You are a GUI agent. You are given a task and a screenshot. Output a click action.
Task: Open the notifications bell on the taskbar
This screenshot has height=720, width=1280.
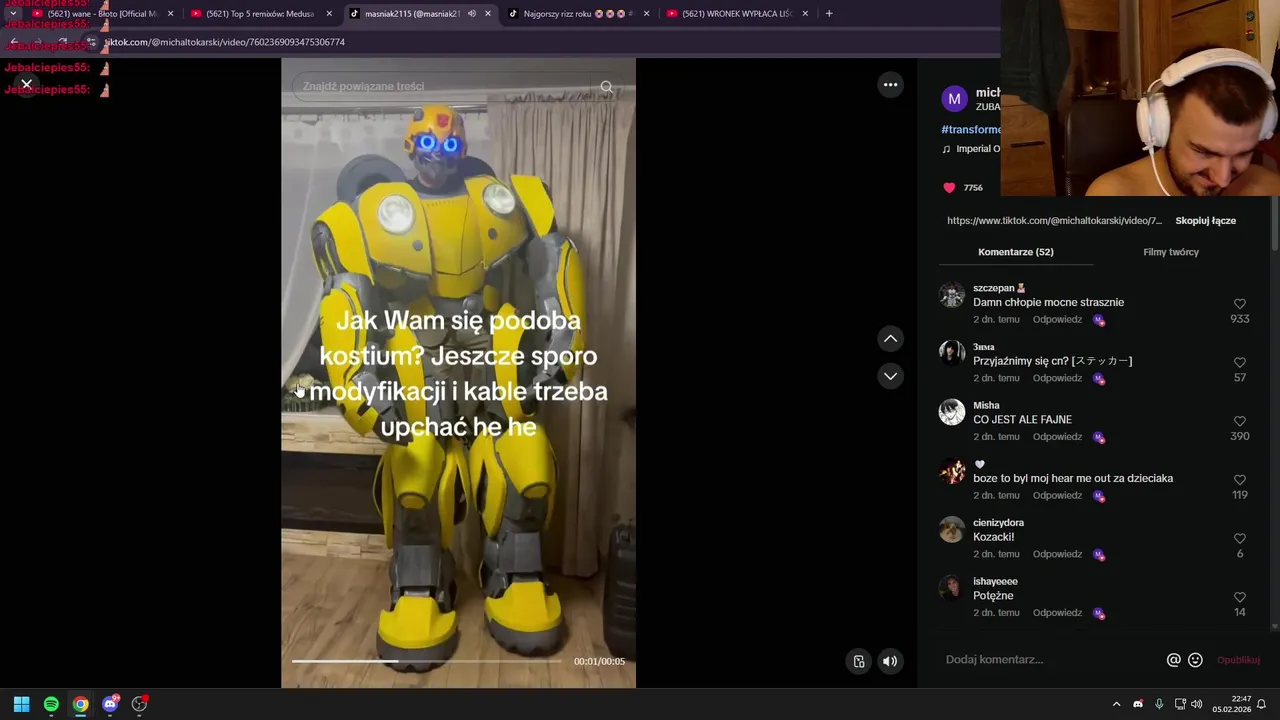point(1261,704)
